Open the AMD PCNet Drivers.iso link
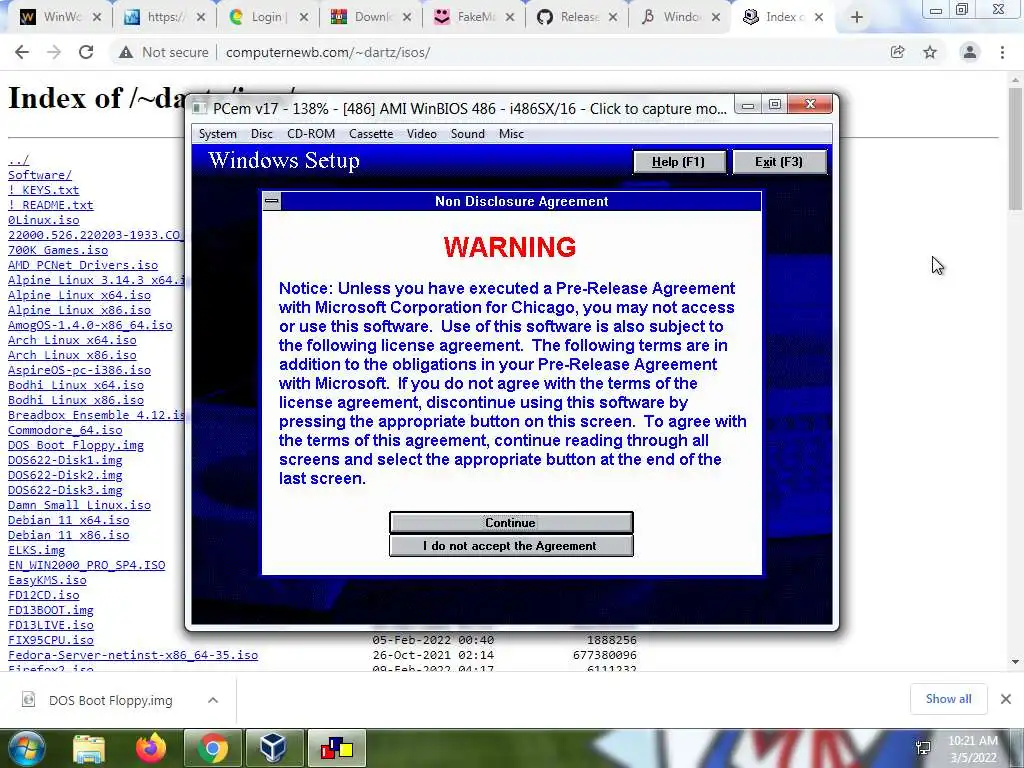This screenshot has width=1024, height=768. point(83,265)
